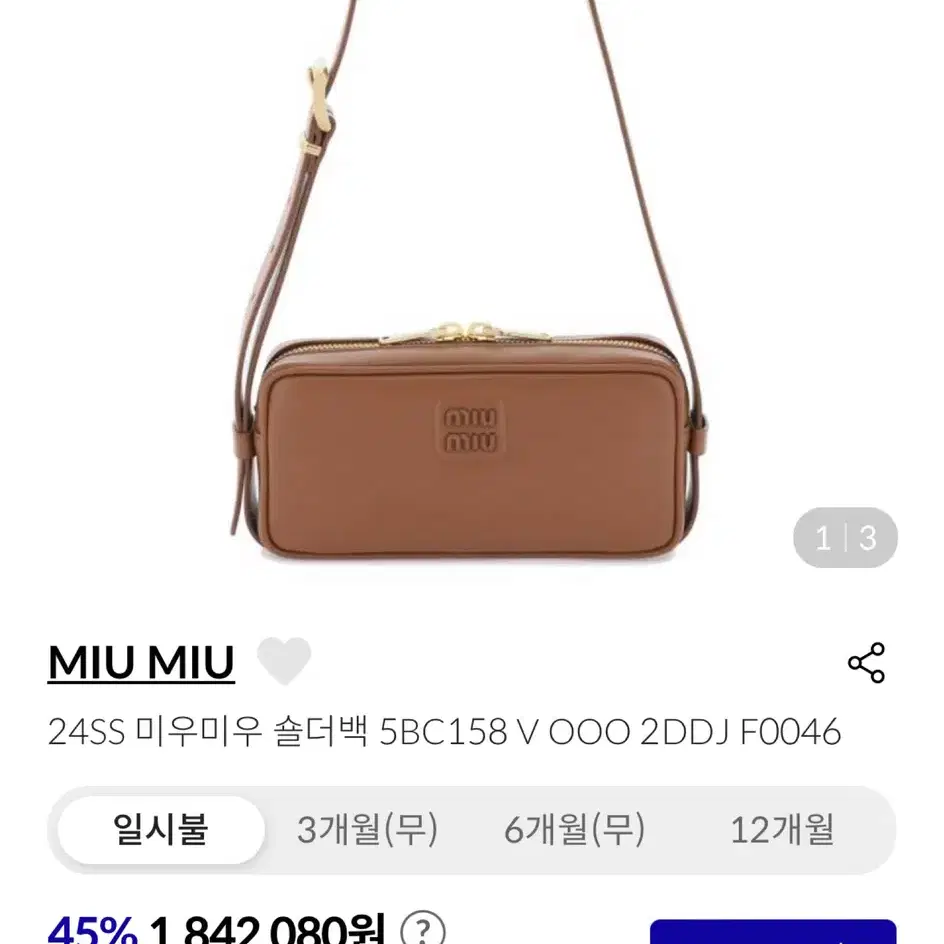This screenshot has height=944, width=944.
Task: Open the share icon
Action: 866,662
